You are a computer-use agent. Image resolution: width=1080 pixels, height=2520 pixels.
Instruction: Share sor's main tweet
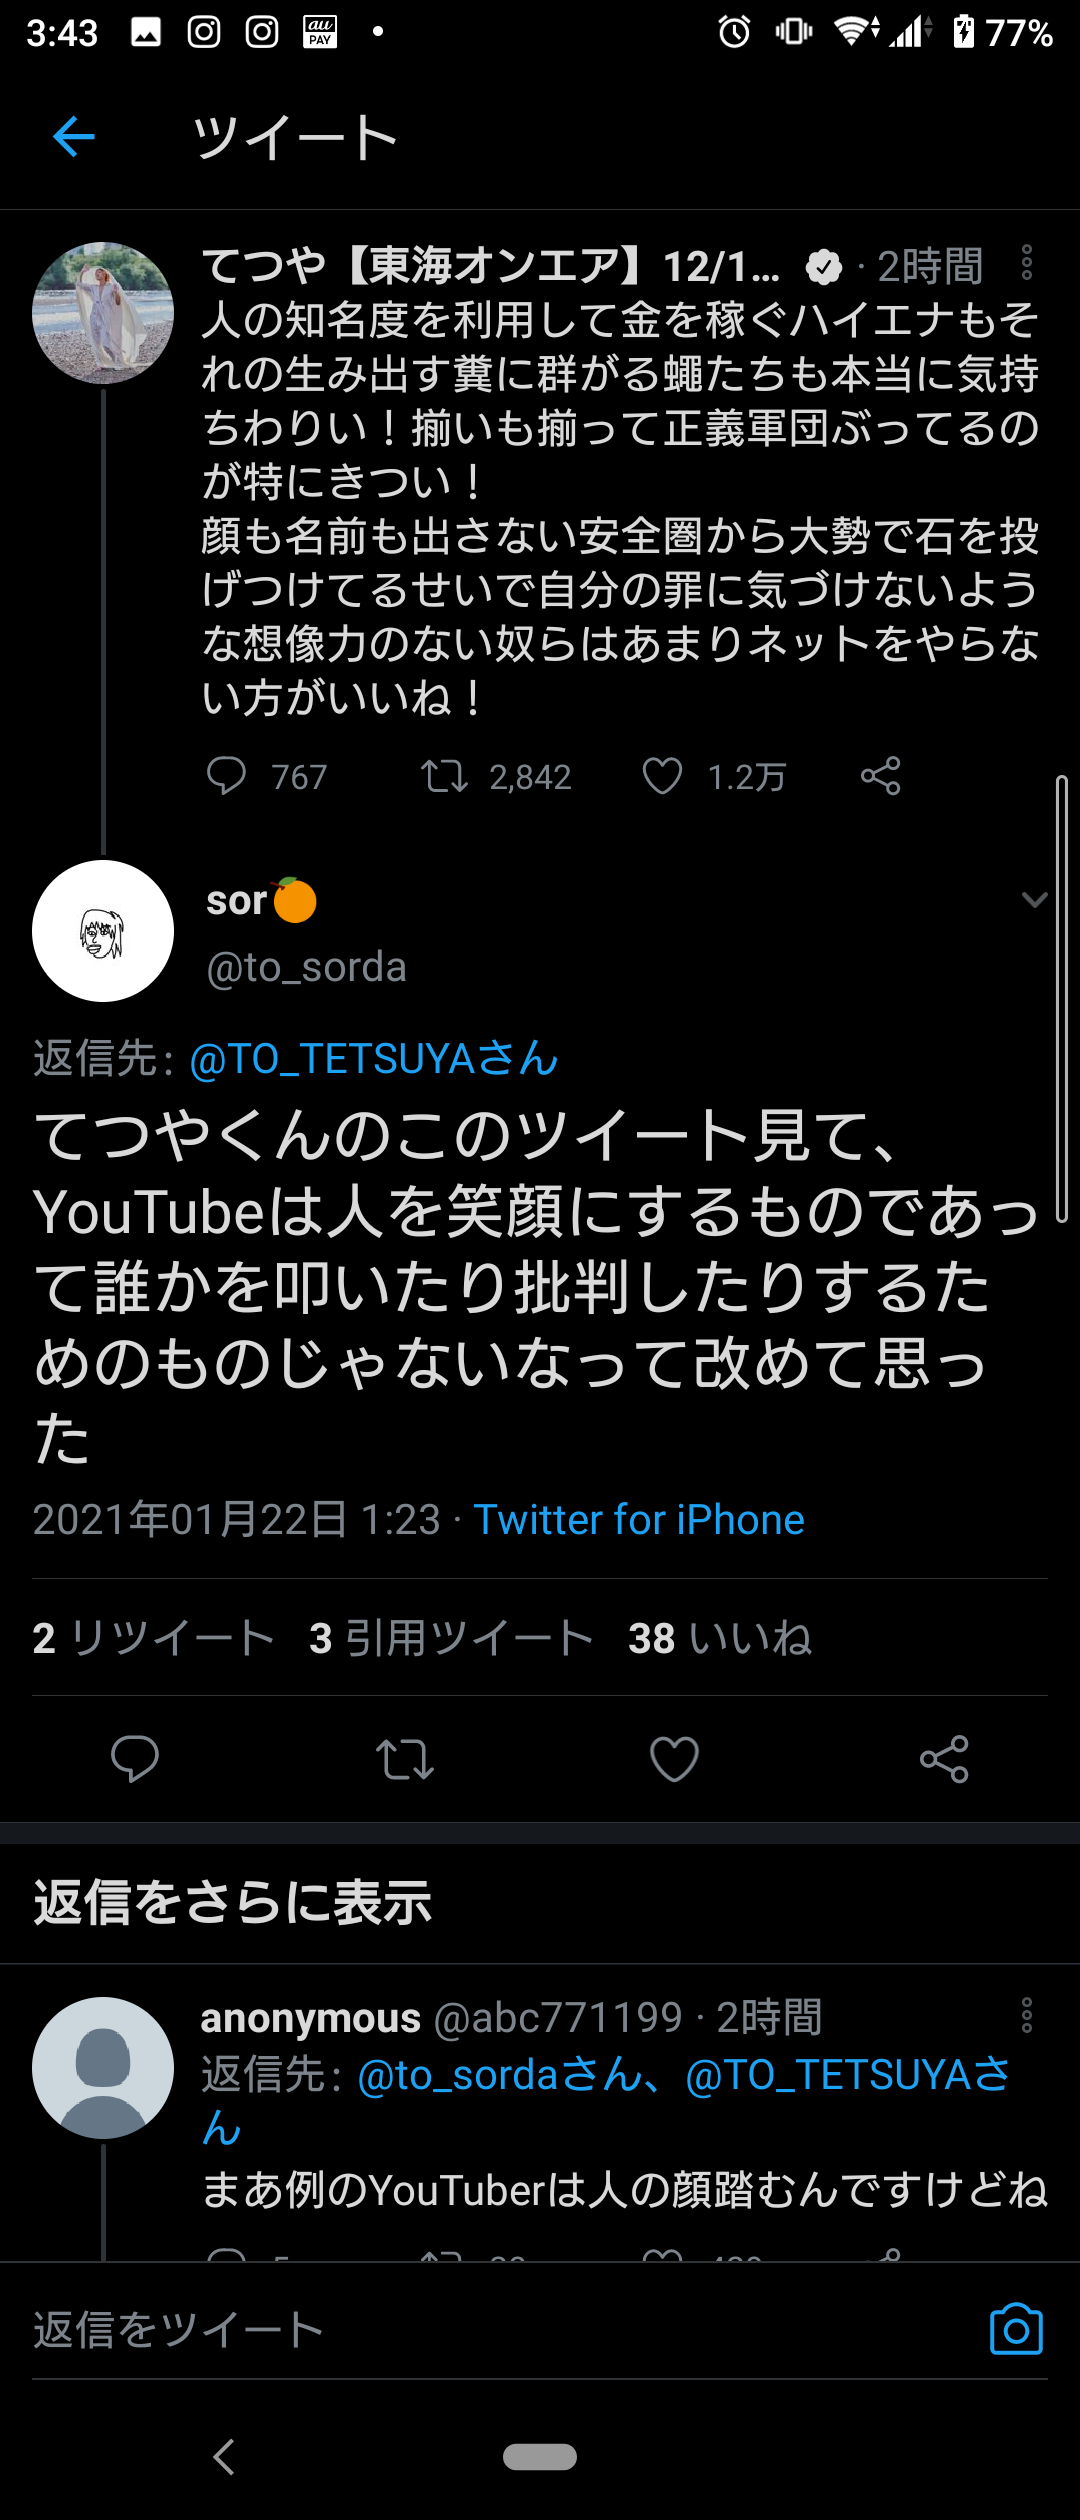(944, 1759)
